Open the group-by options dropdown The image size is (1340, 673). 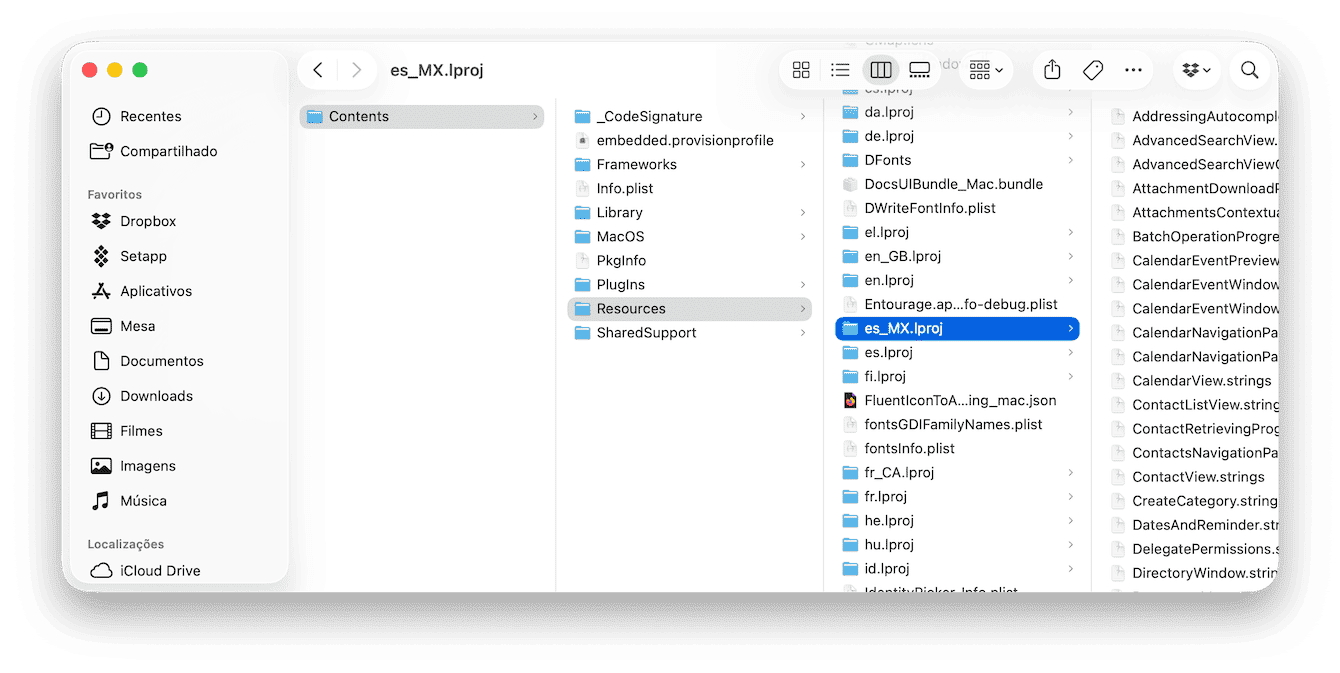click(x=986, y=70)
